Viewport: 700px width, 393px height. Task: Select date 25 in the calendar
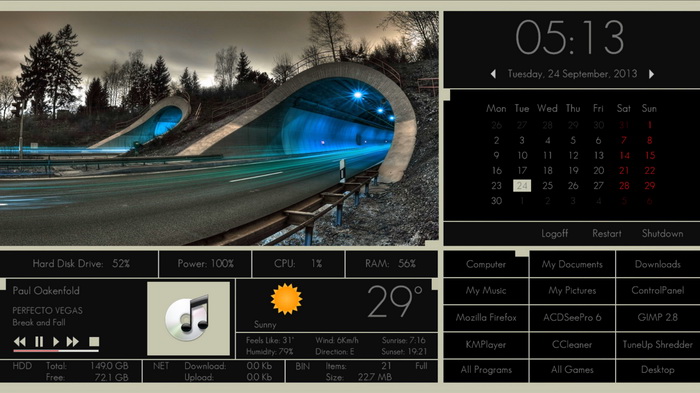pos(547,186)
